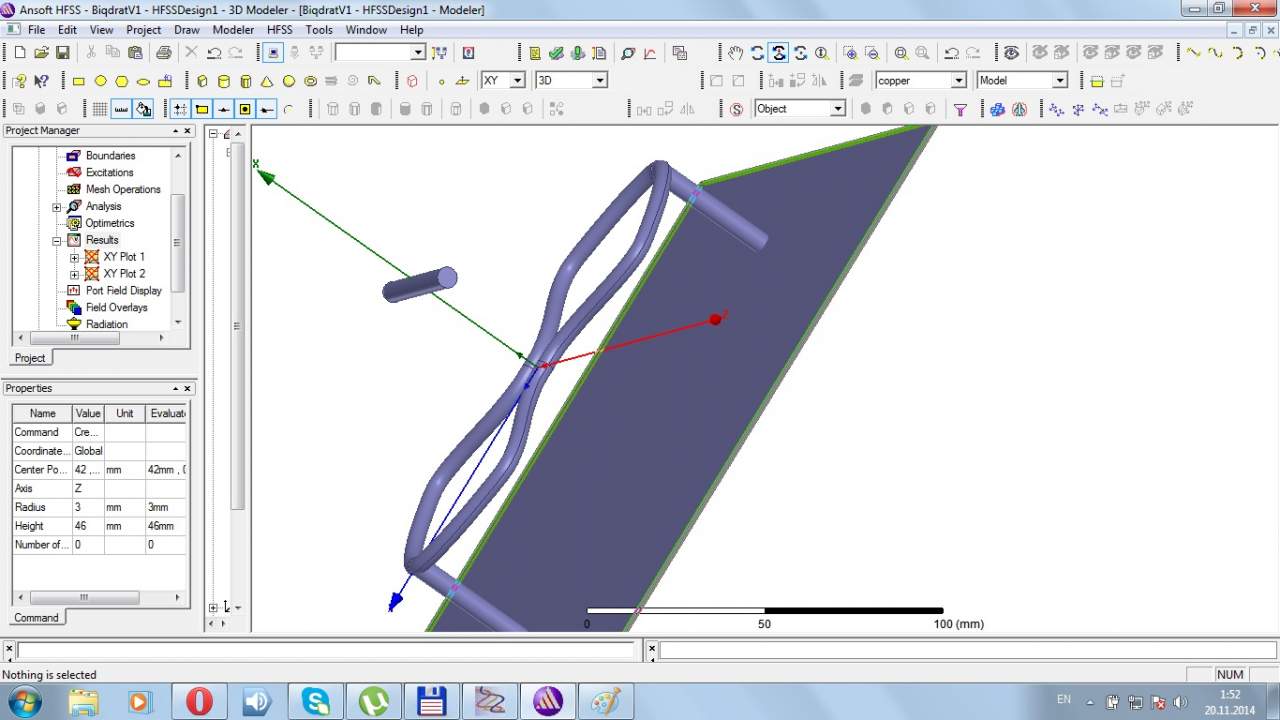The image size is (1280, 720).
Task: Click the Save project icon
Action: pyautogui.click(x=62, y=53)
